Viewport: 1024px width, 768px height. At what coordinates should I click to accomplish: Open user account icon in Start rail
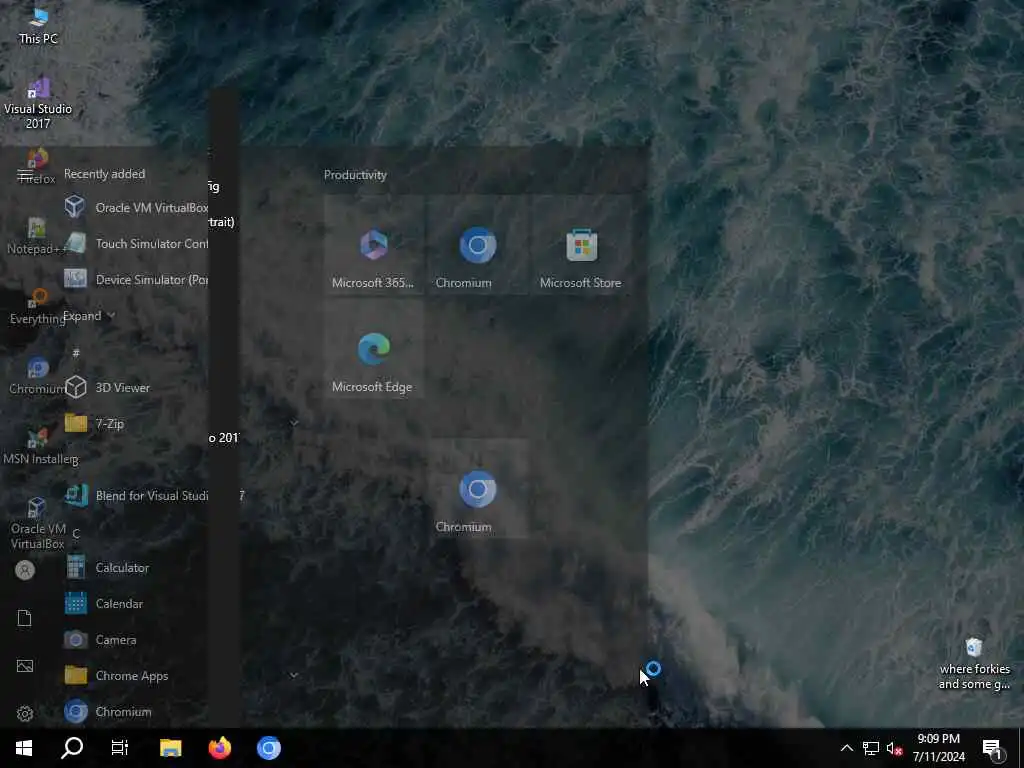click(x=25, y=570)
